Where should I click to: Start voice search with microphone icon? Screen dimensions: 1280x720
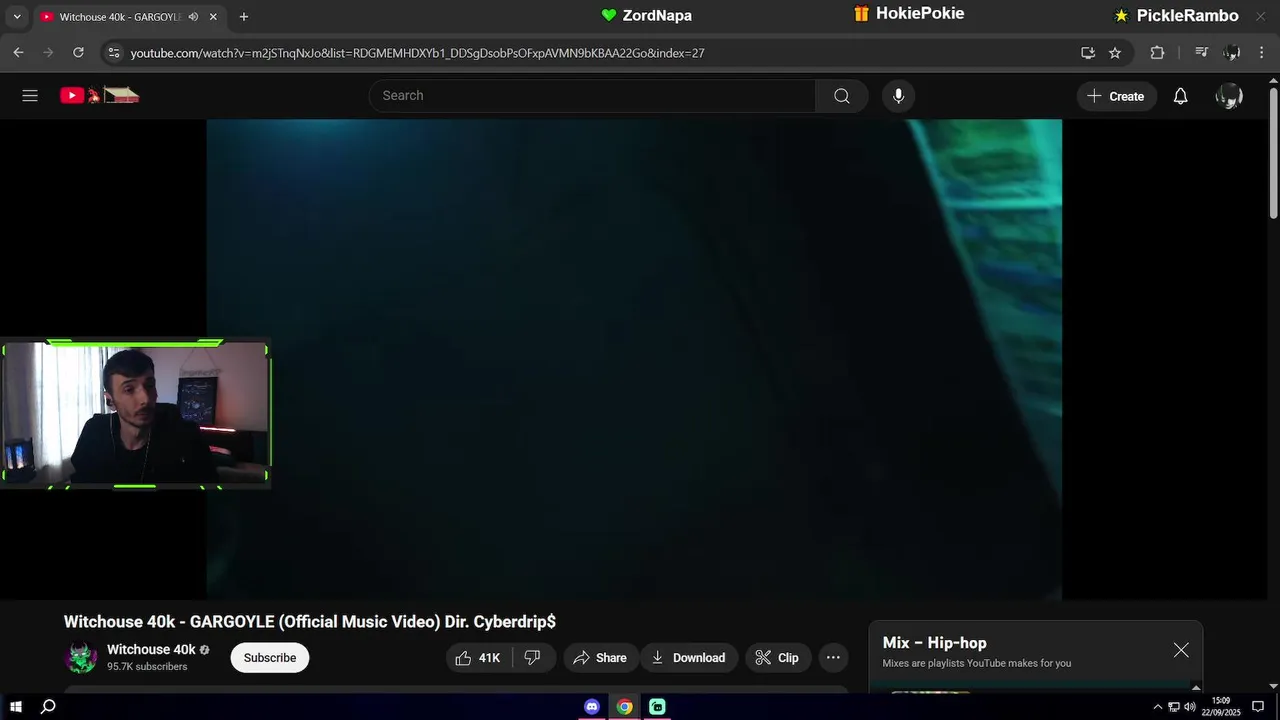click(898, 96)
